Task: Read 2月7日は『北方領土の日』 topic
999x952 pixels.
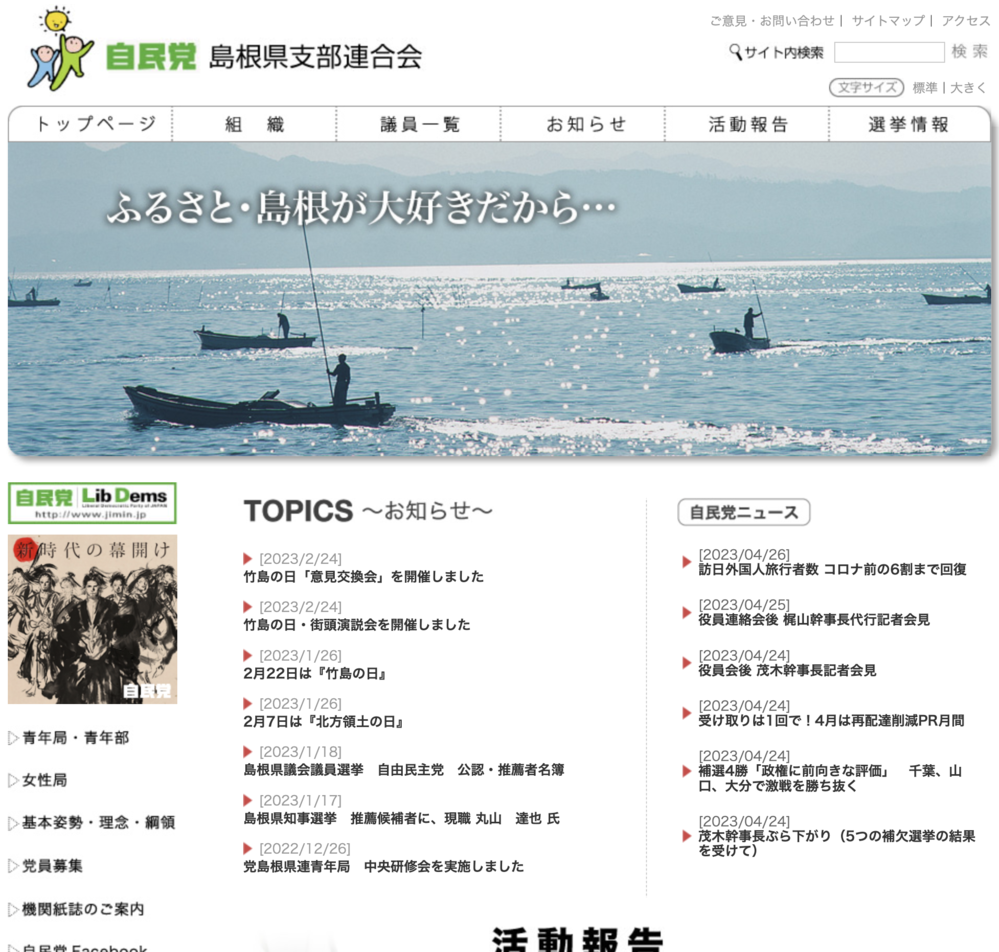Action: [315, 721]
